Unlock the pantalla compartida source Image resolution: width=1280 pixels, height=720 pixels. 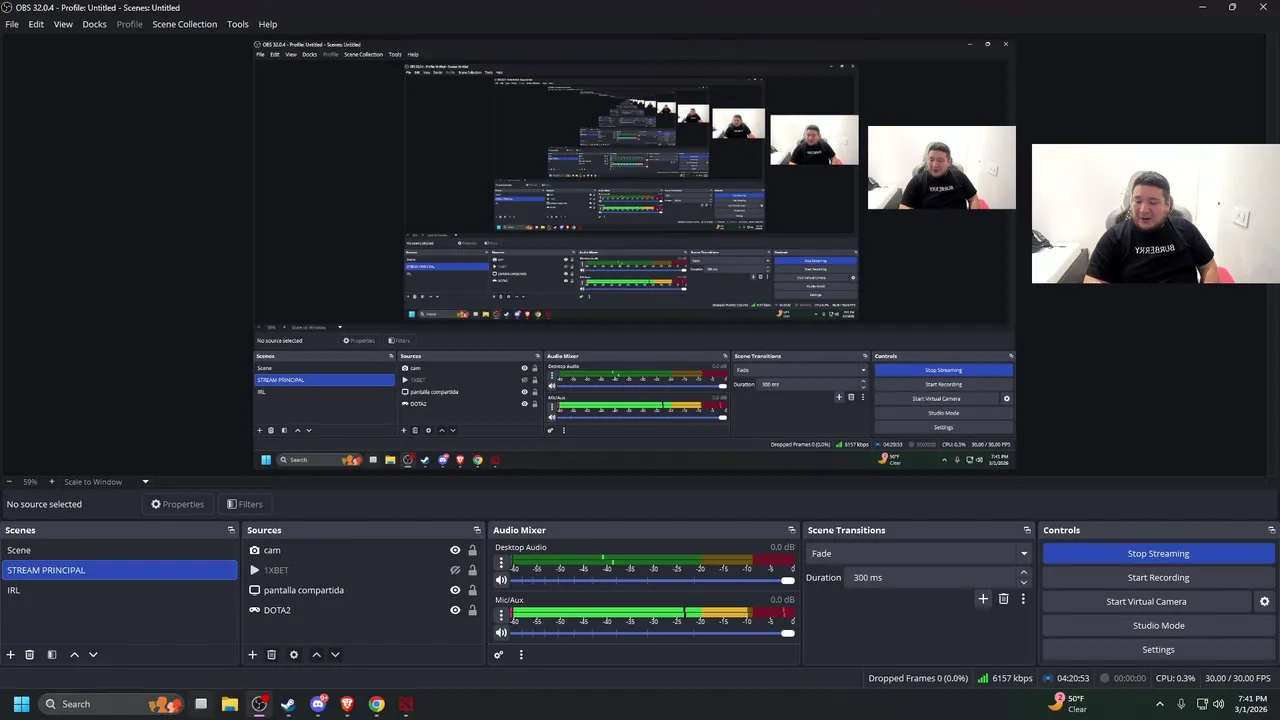[x=472, y=590]
